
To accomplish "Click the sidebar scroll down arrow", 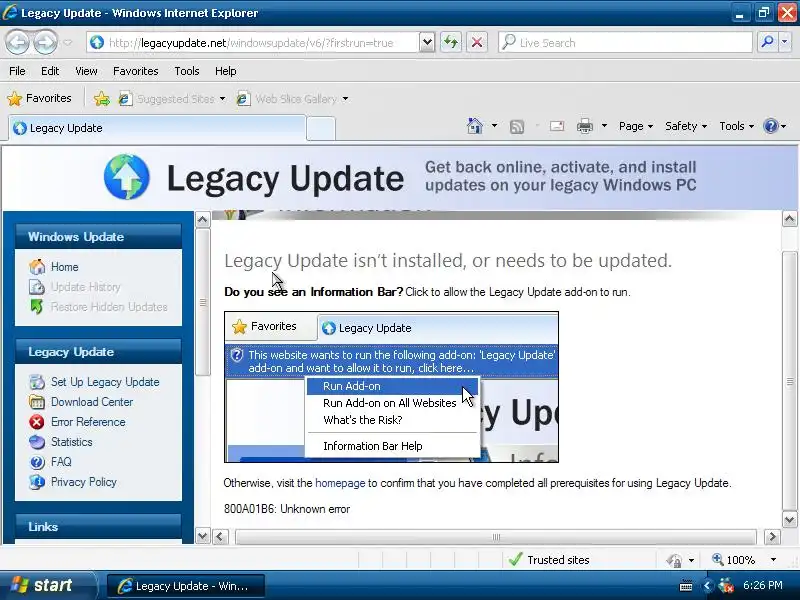I will coord(203,536).
